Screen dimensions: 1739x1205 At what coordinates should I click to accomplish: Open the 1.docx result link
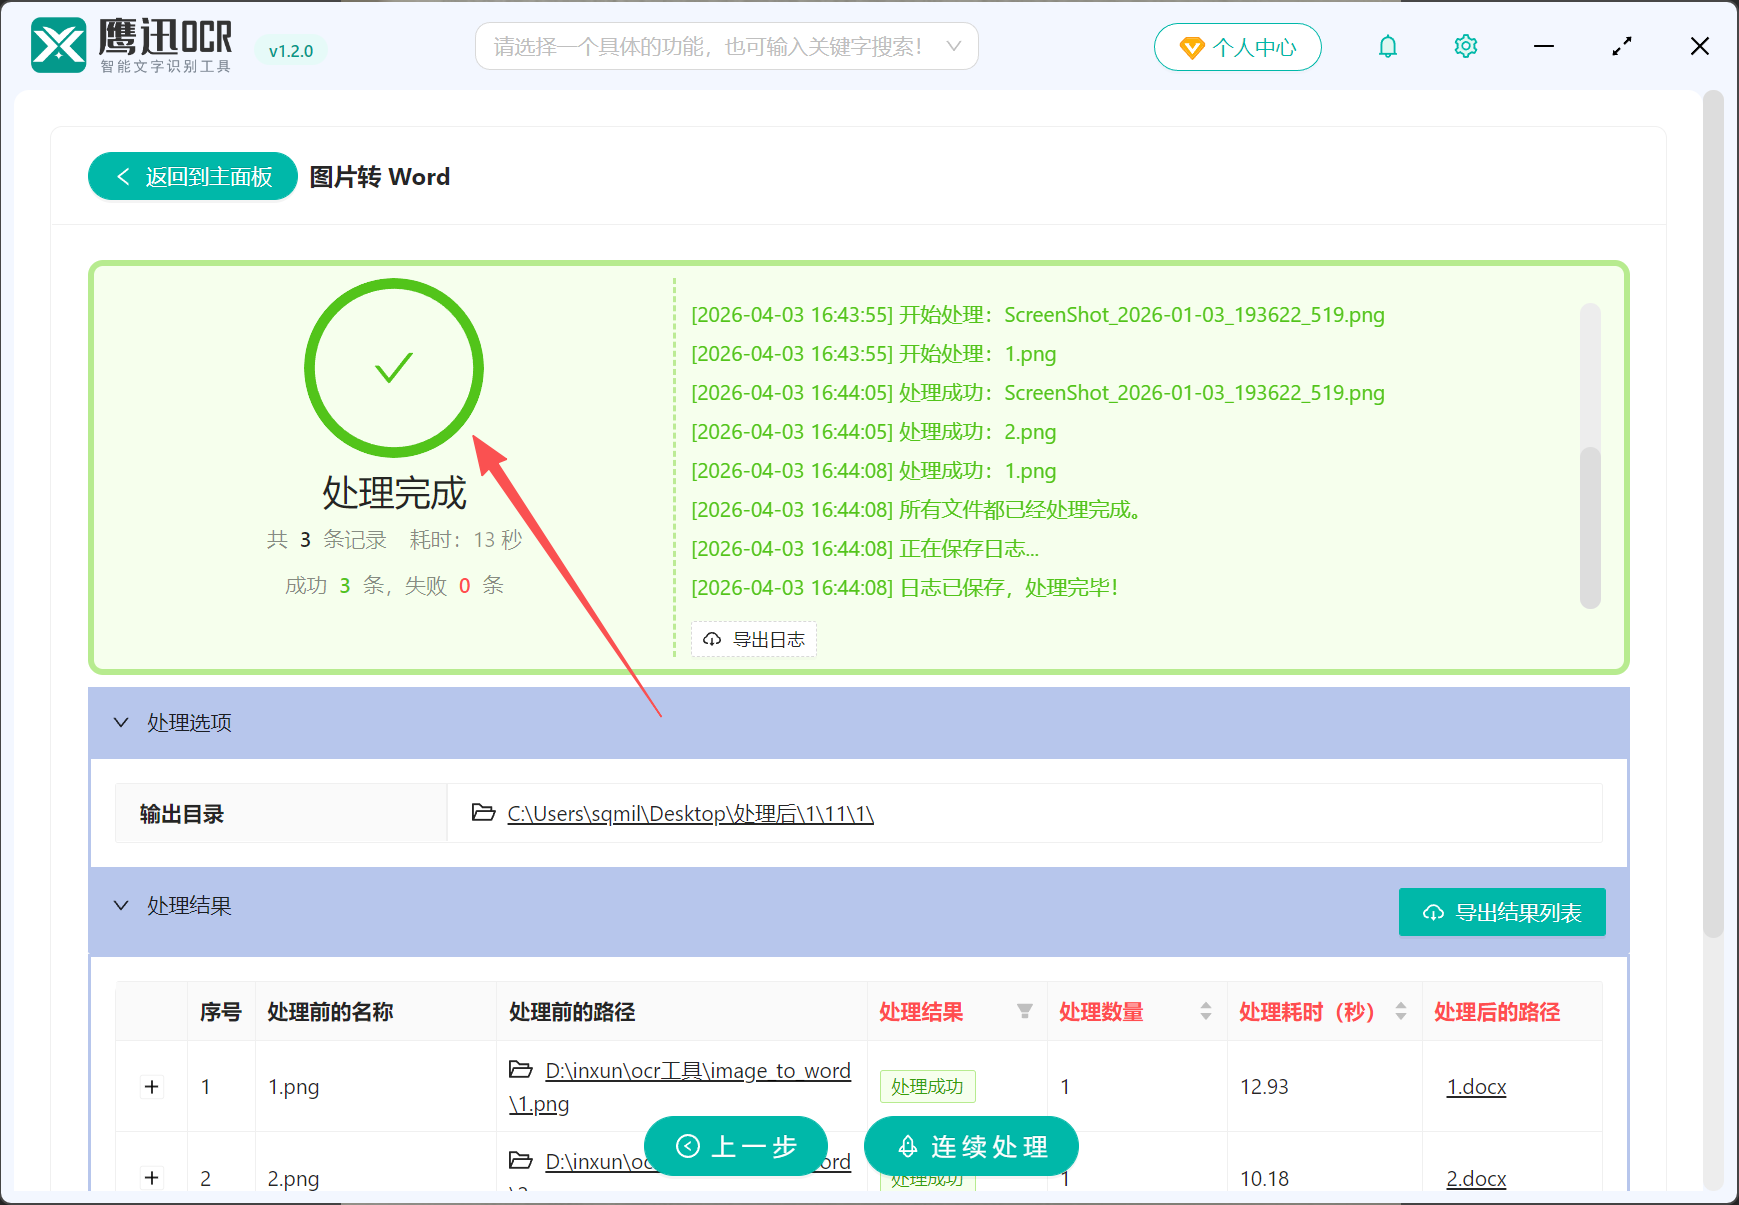(x=1476, y=1086)
